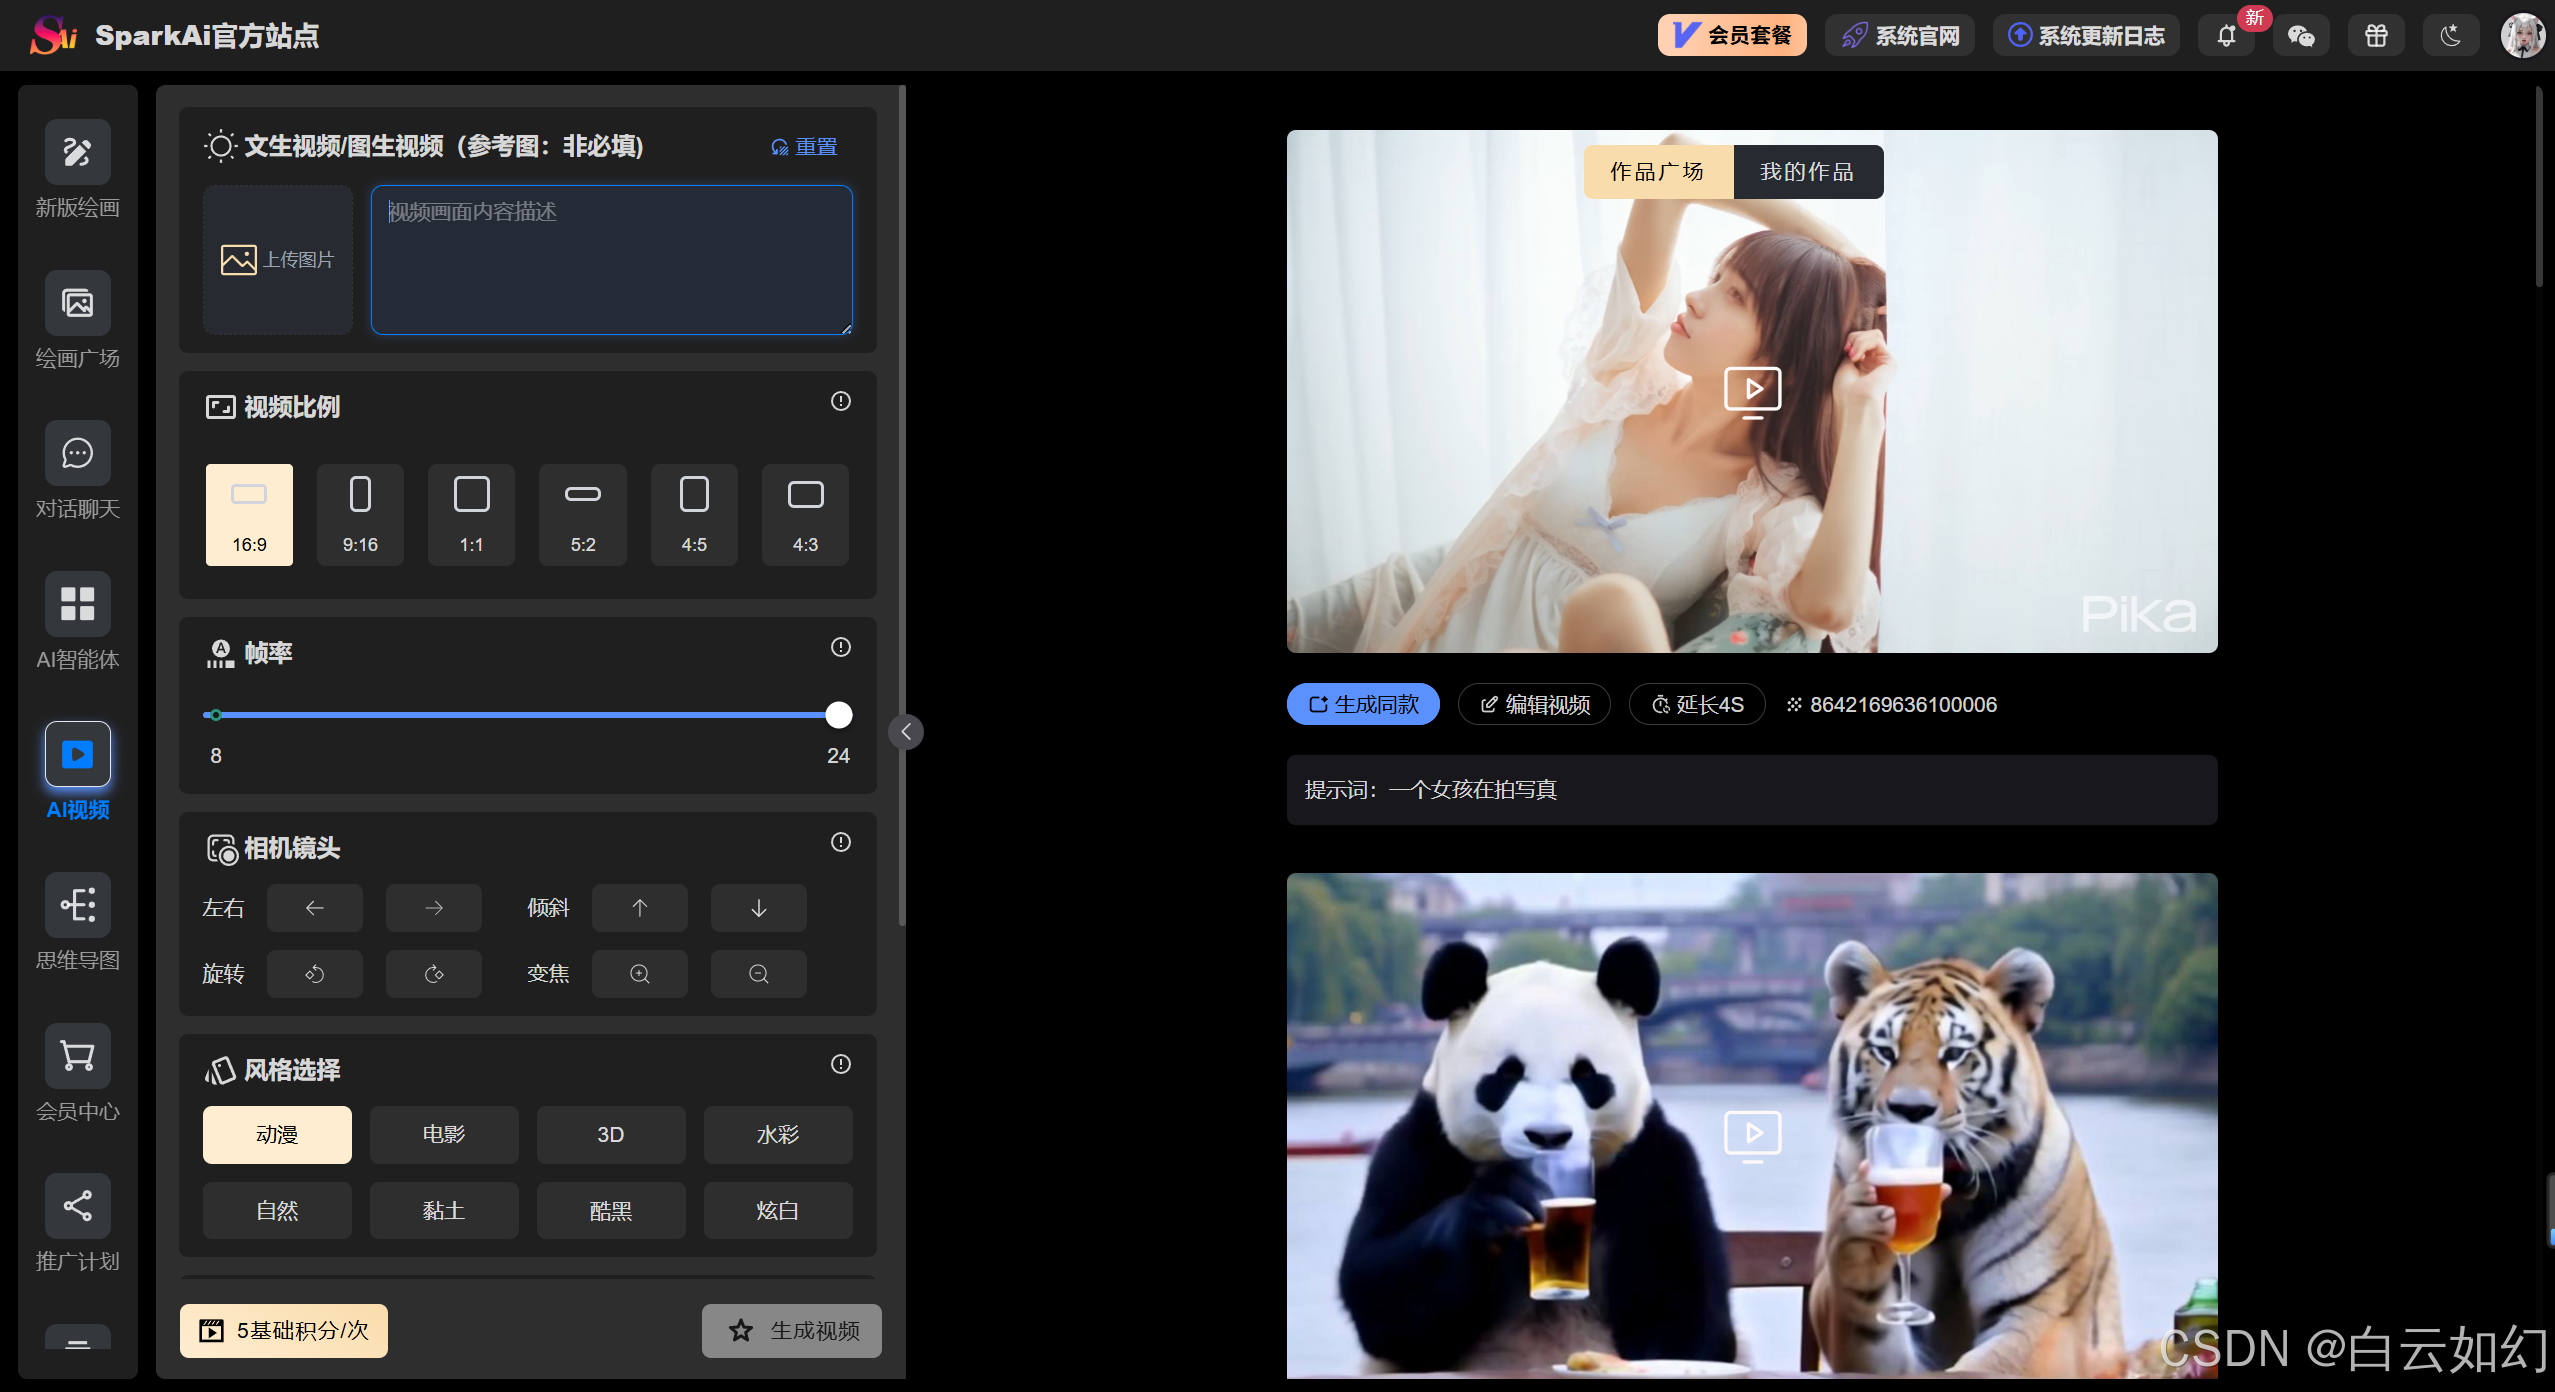Switch to 作品广场 tab
This screenshot has height=1392, width=2555.
[x=1657, y=172]
